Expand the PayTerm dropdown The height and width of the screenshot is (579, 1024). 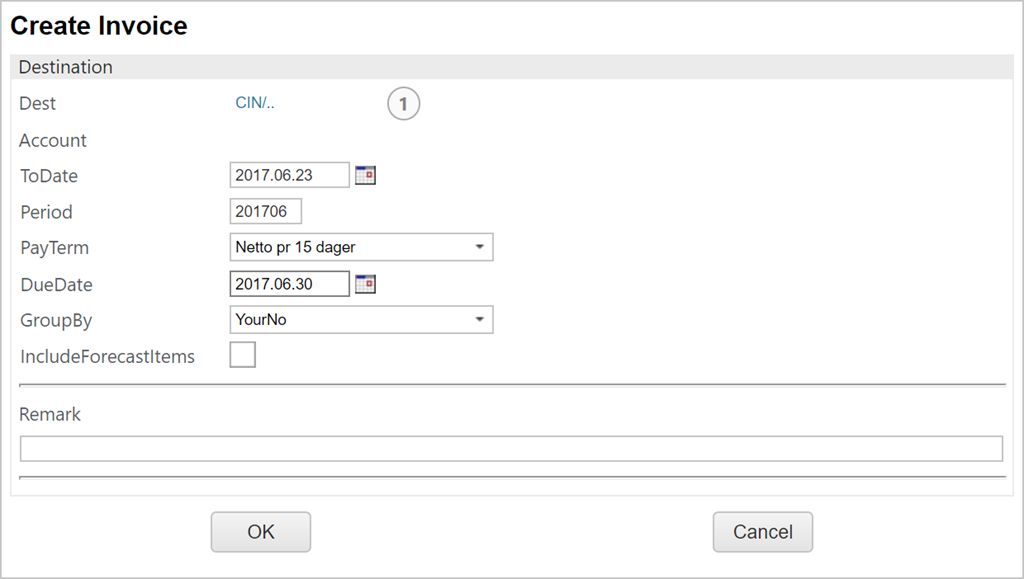[361, 247]
